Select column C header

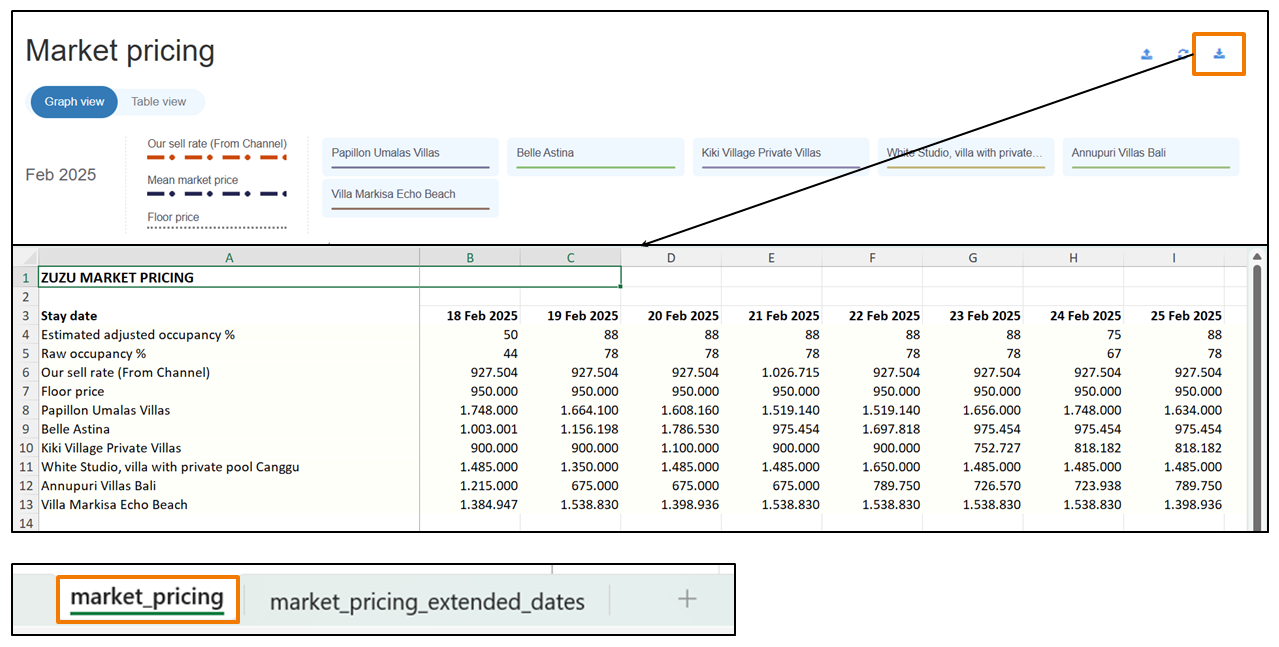[x=571, y=257]
